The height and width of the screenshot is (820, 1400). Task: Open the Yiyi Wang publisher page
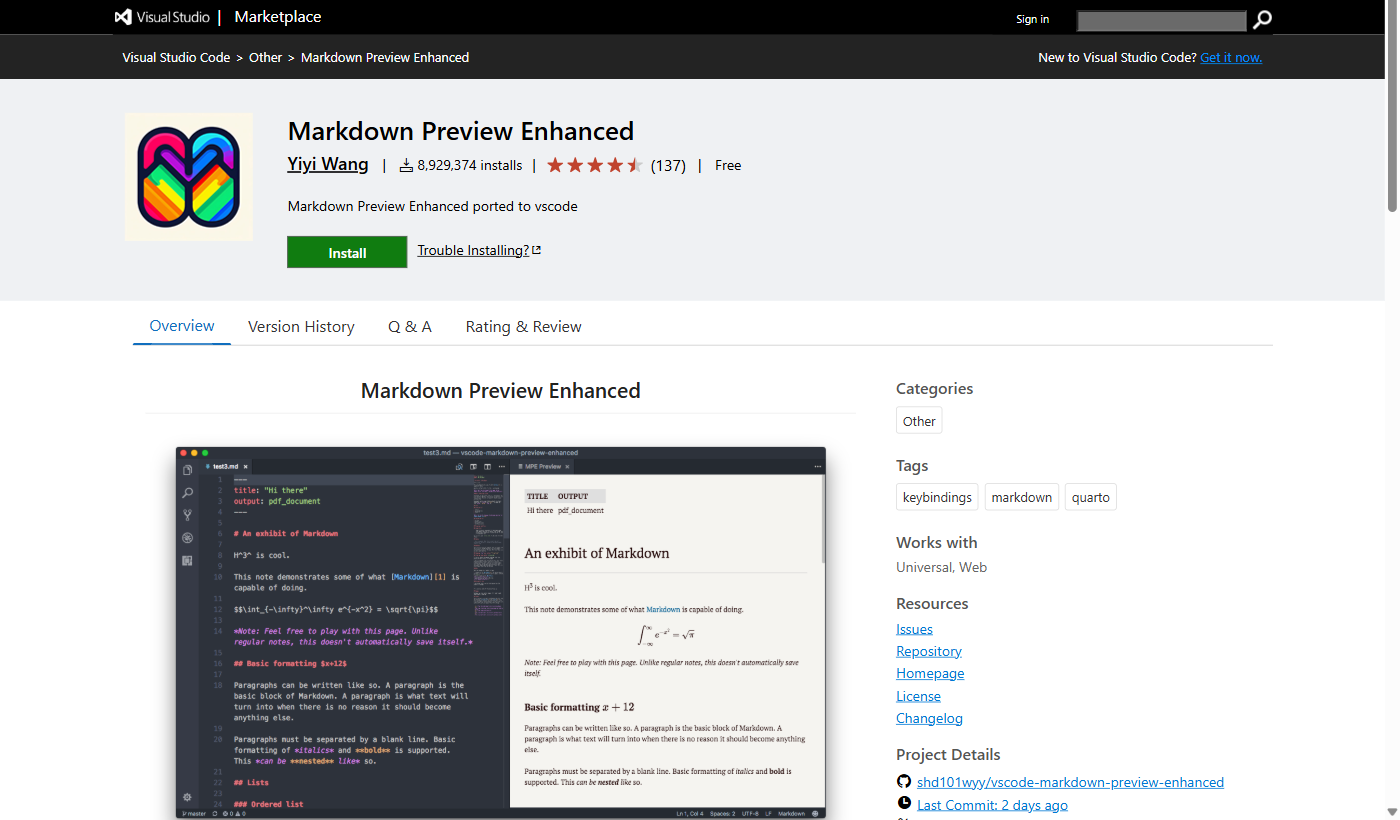pyautogui.click(x=328, y=163)
